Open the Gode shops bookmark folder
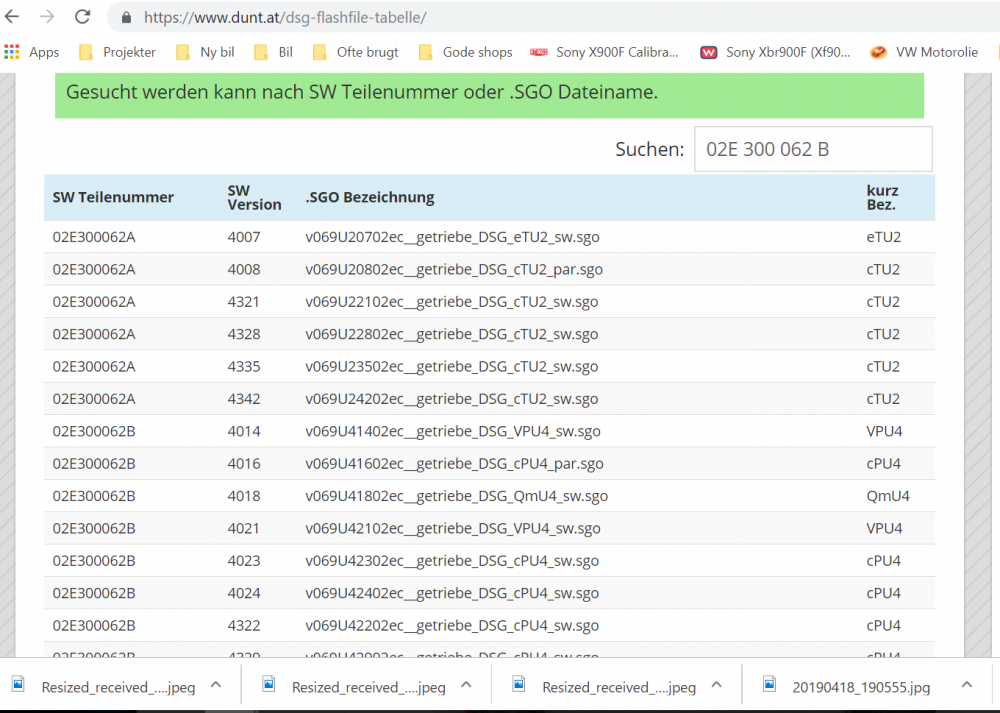 466,52
